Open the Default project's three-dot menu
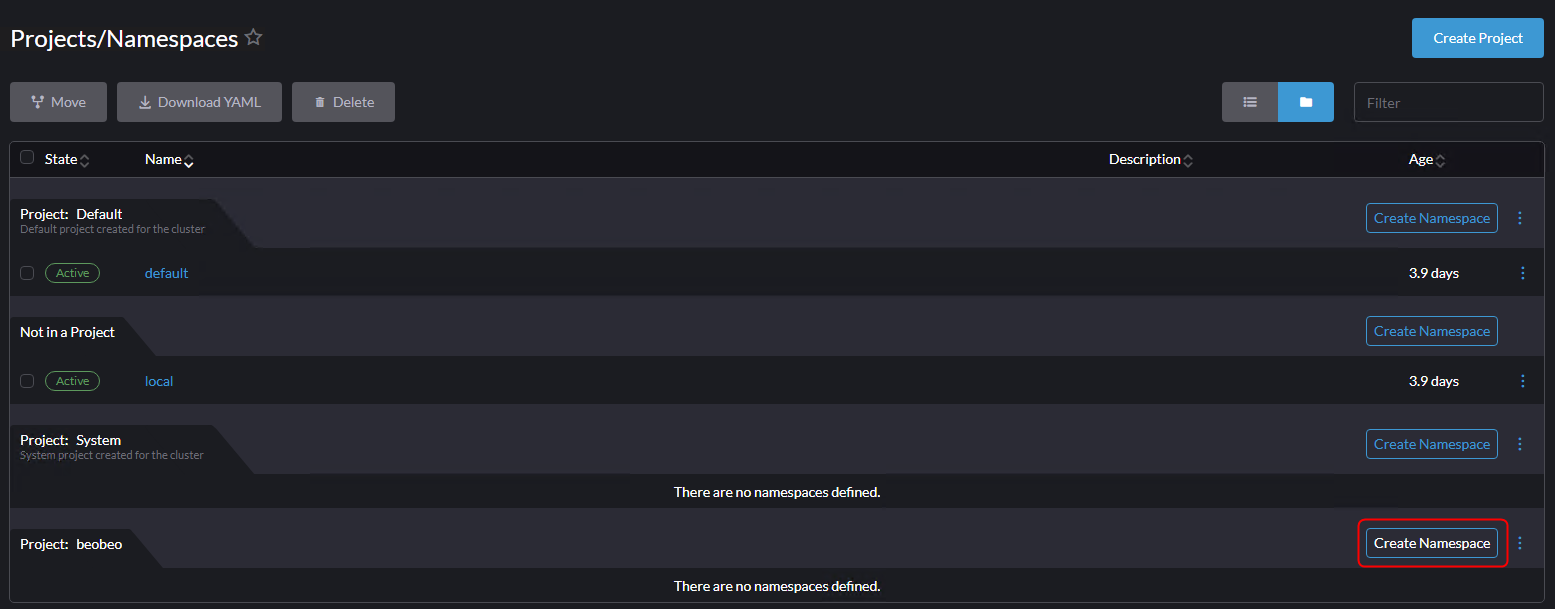The width and height of the screenshot is (1555, 609). coord(1520,218)
